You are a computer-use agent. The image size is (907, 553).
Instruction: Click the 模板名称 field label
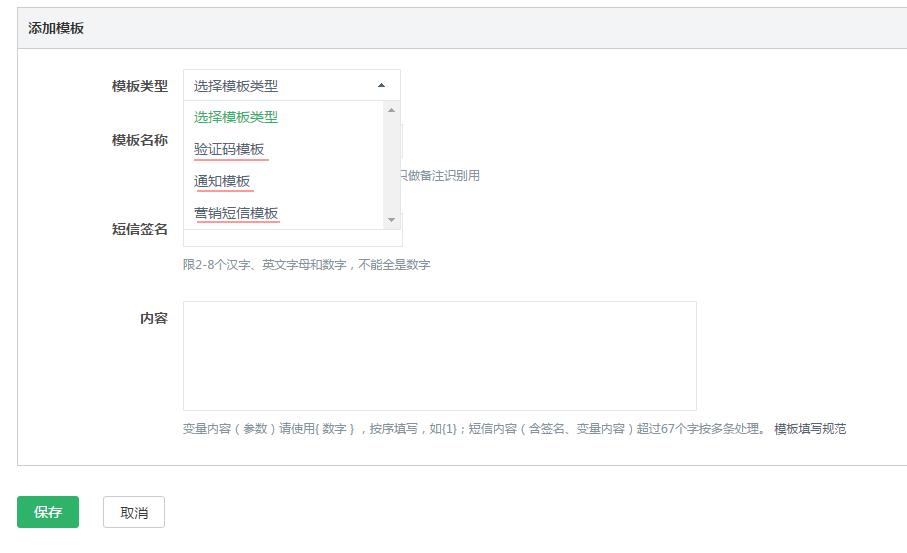(x=140, y=140)
